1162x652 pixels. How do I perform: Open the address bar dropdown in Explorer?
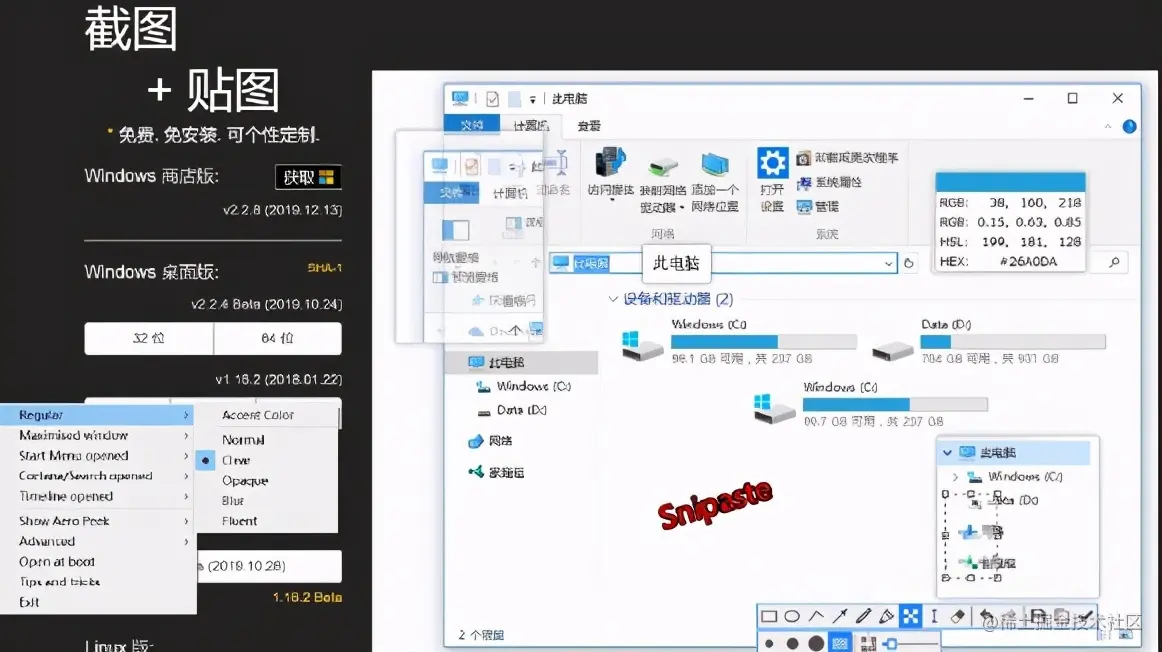[889, 262]
